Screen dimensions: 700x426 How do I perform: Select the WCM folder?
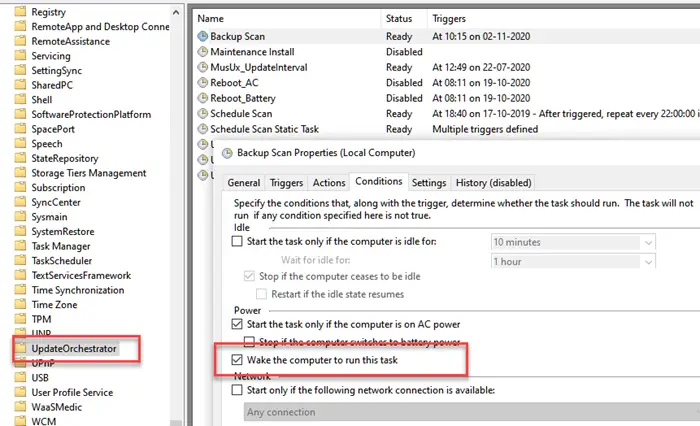[x=43, y=421]
